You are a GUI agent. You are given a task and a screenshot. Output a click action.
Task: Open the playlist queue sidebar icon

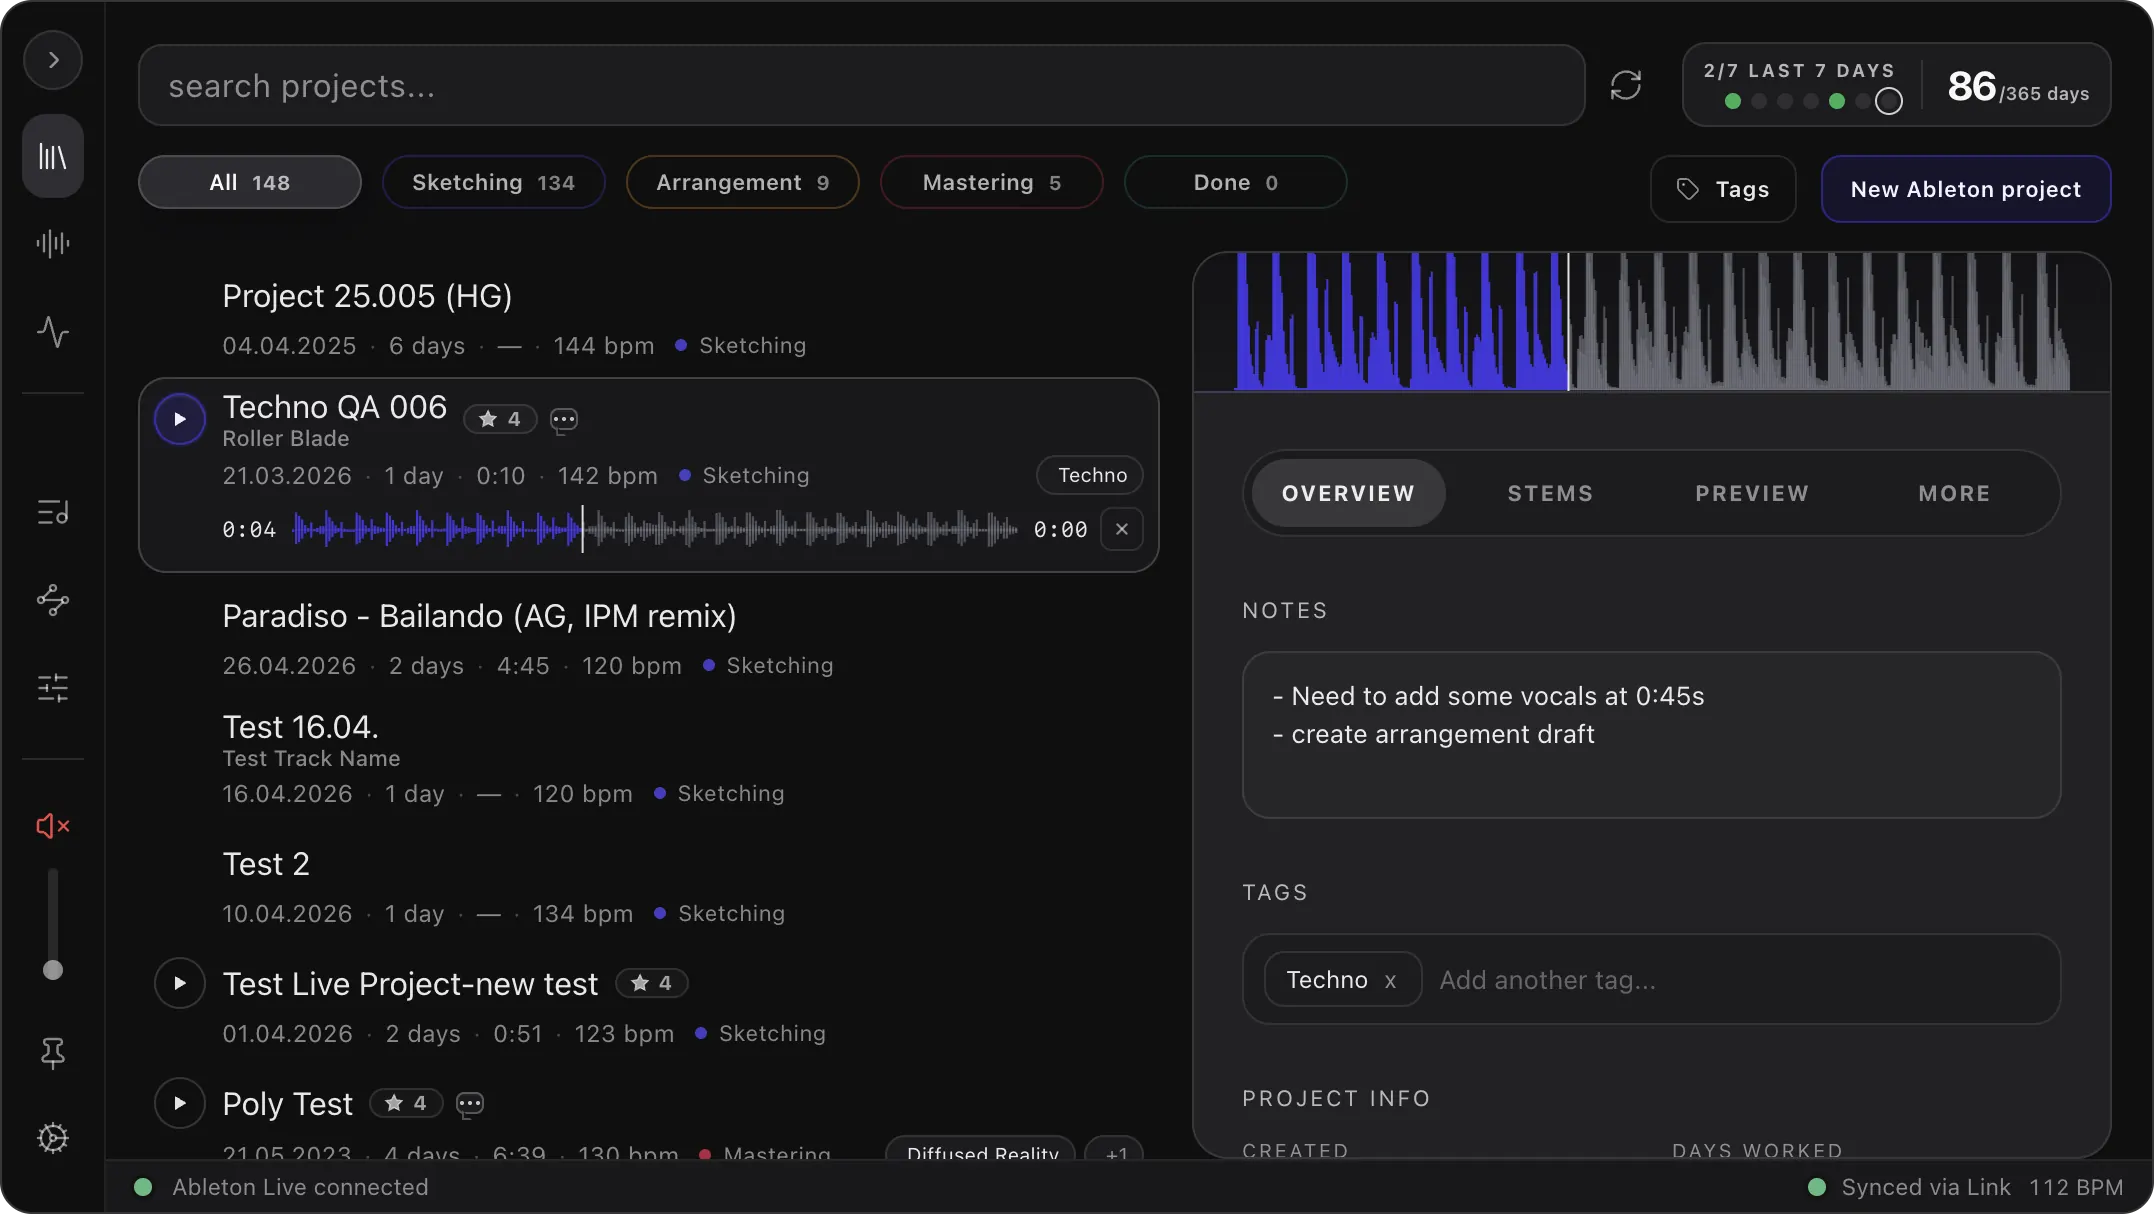53,512
